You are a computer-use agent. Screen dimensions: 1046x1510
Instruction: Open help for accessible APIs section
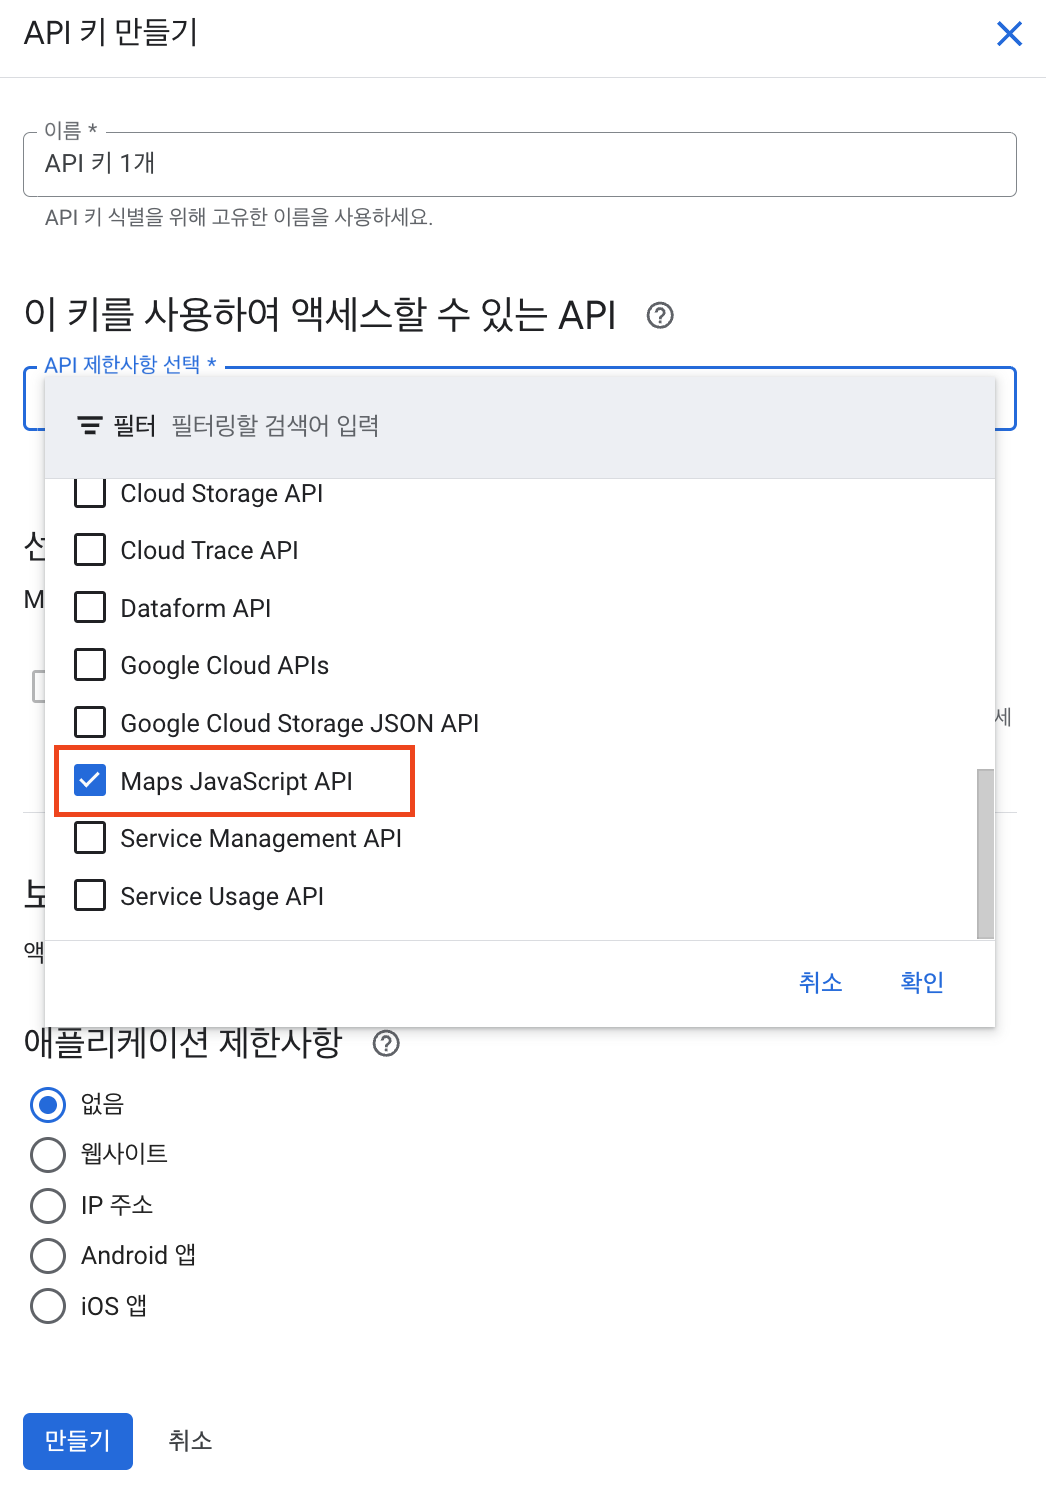(x=660, y=315)
